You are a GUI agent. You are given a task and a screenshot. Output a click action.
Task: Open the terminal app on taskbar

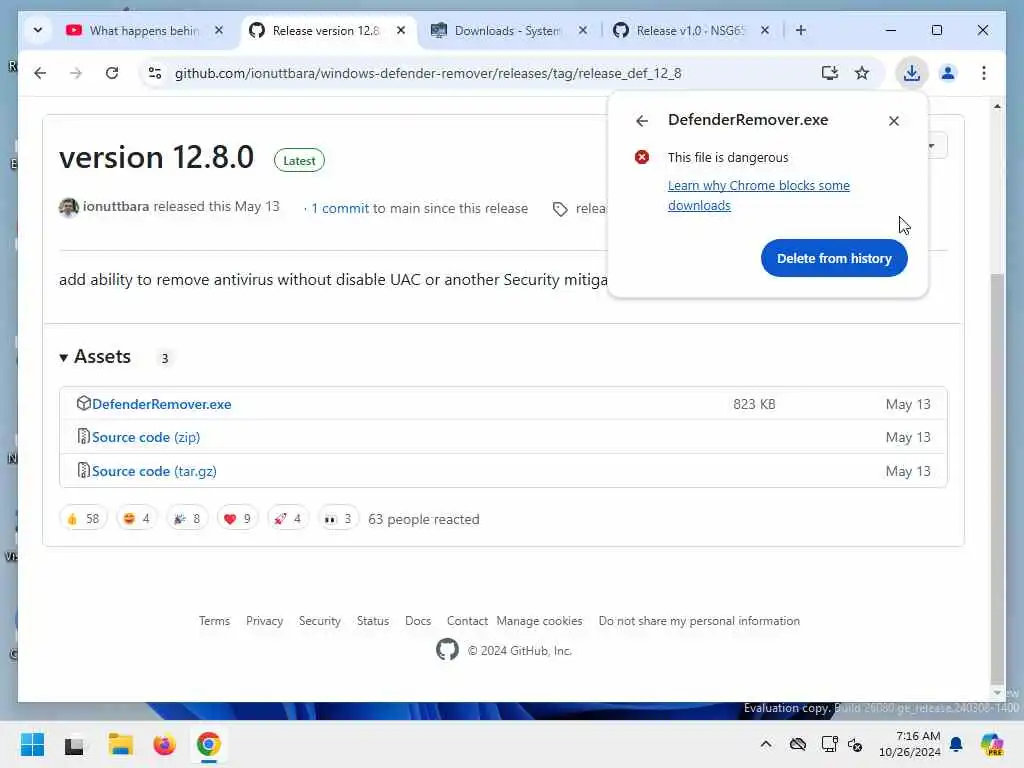[x=74, y=746]
